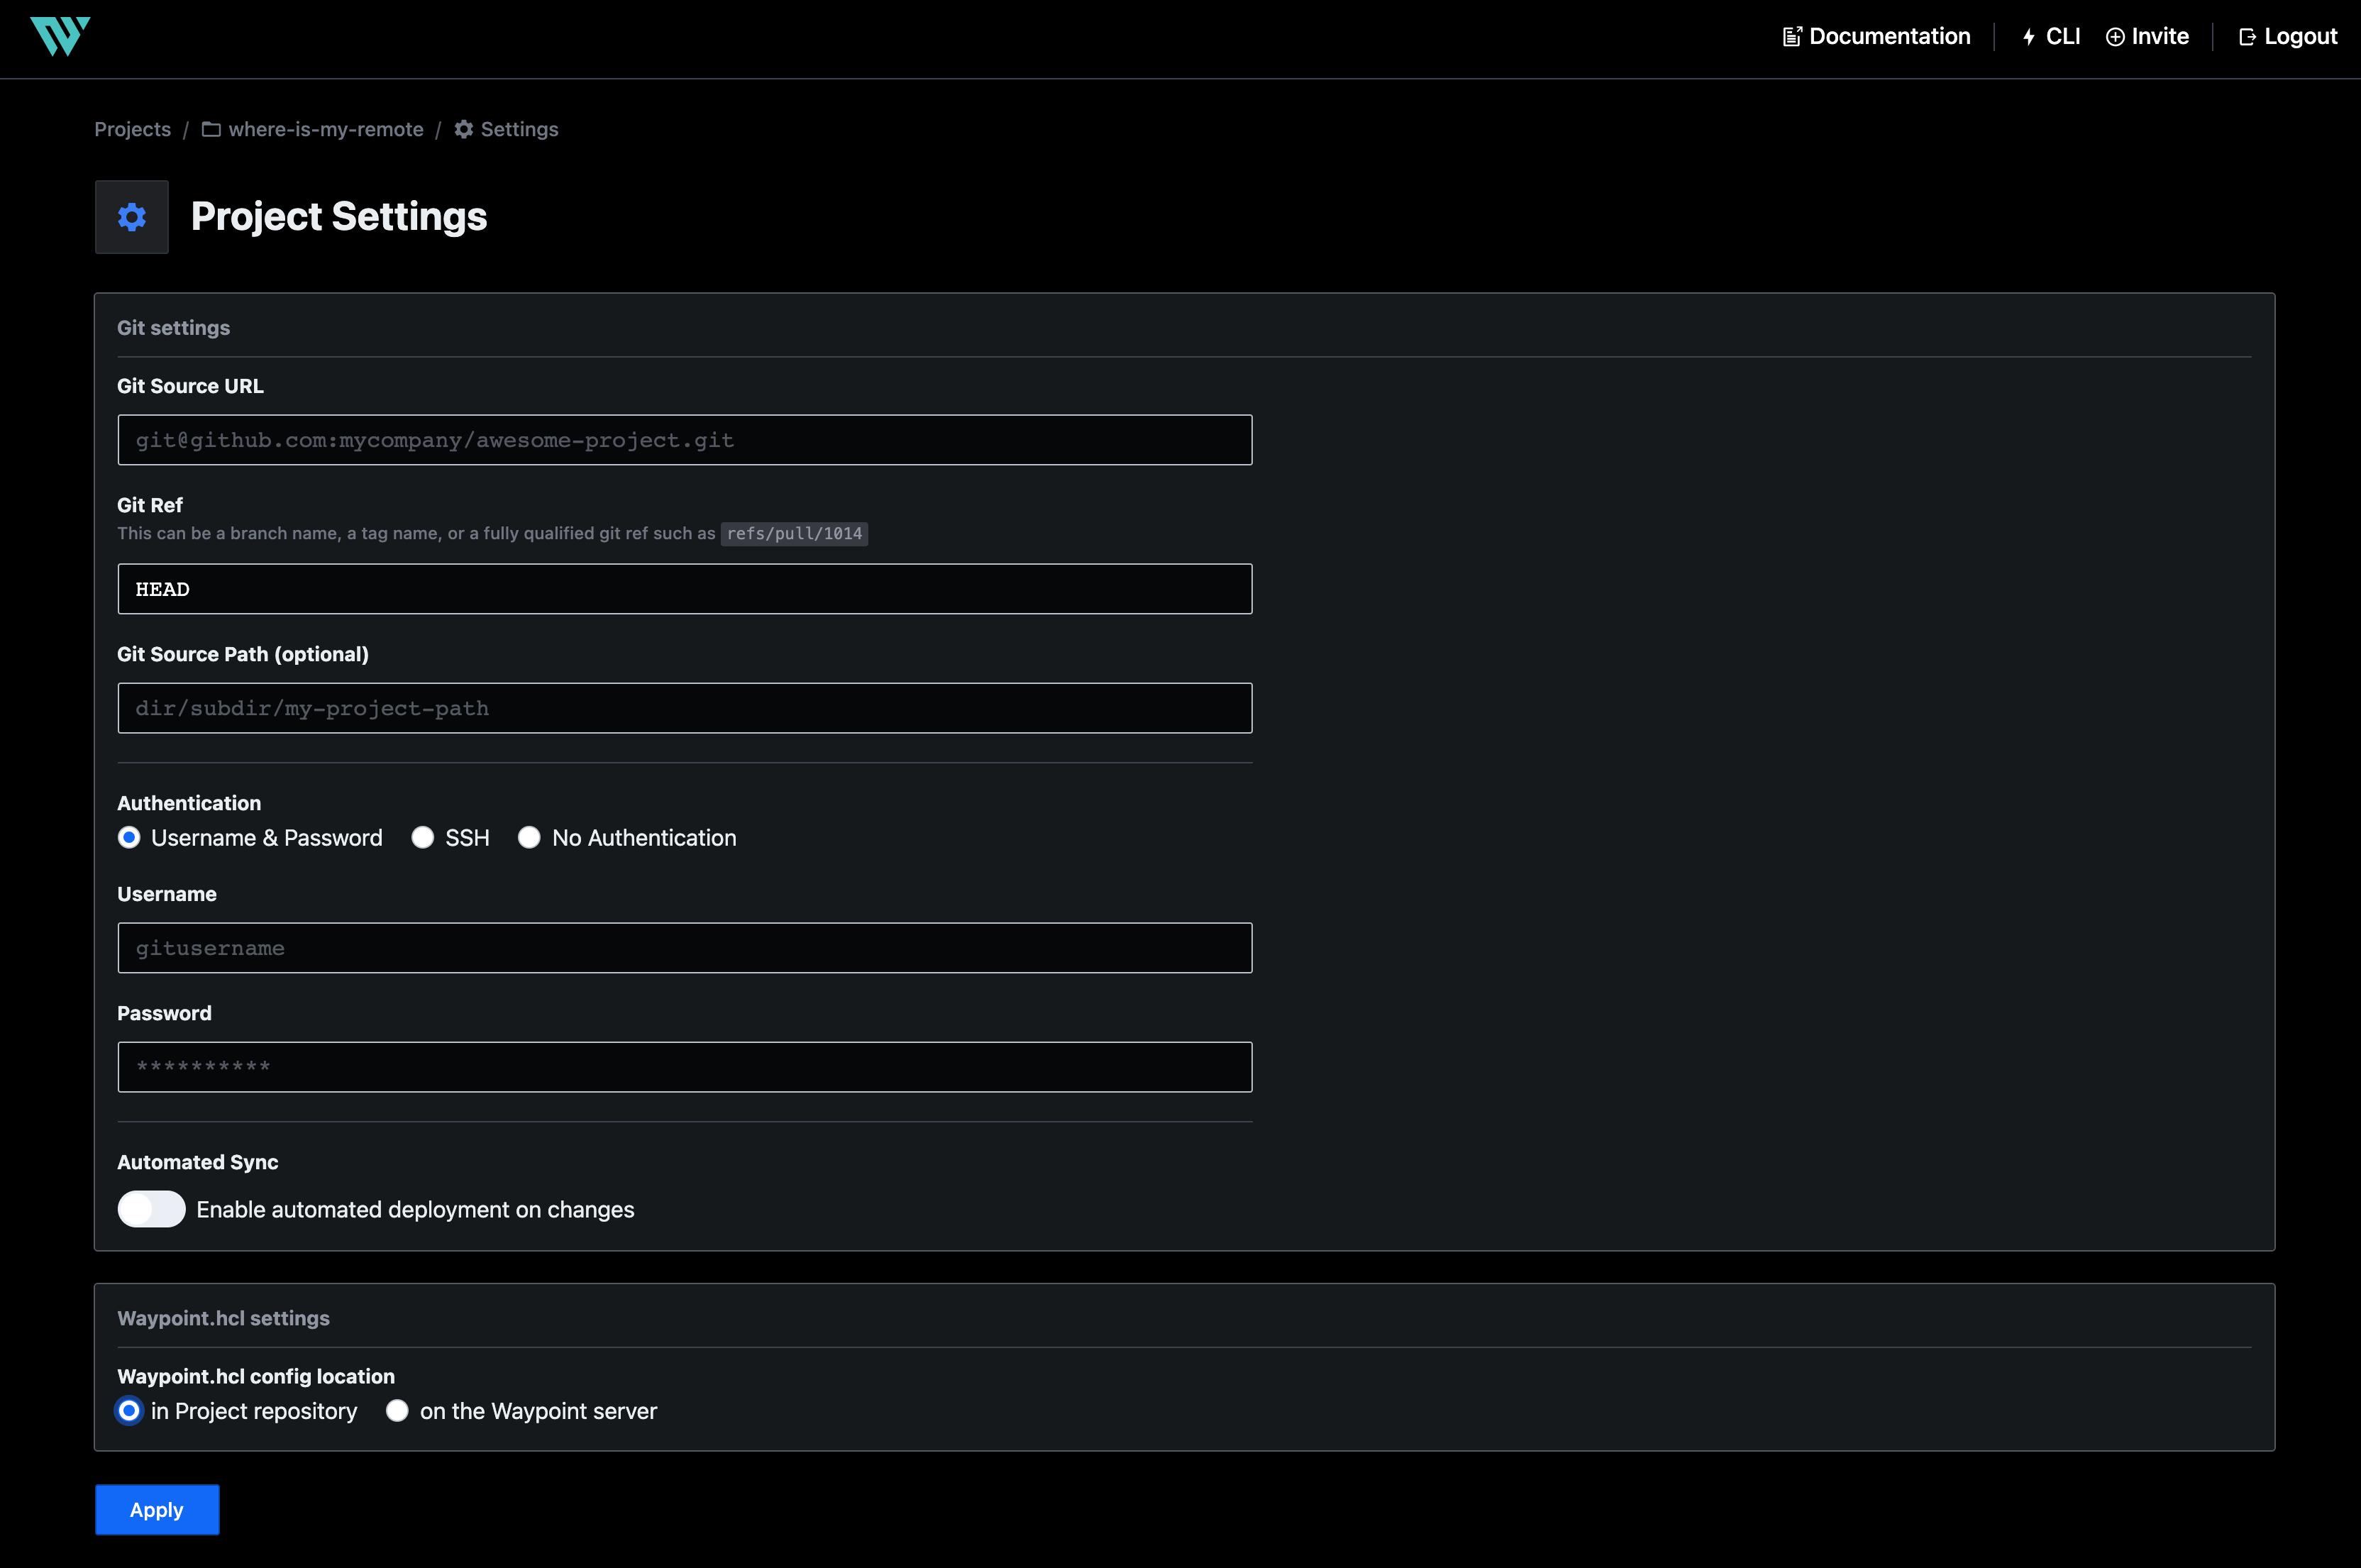The width and height of the screenshot is (2361, 1568).
Task: Click the Invite plus icon
Action: (2114, 36)
